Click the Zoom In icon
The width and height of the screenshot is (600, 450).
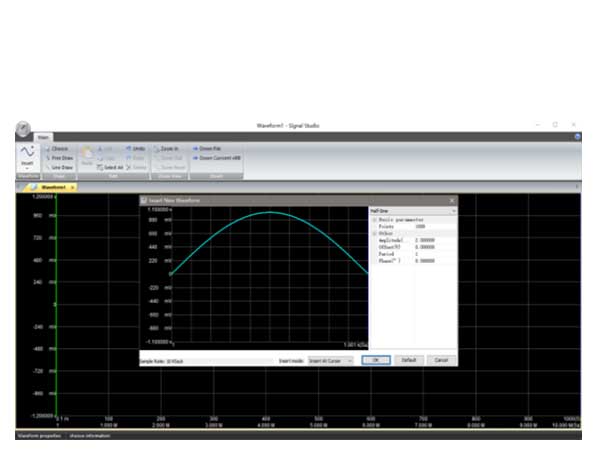[167, 148]
